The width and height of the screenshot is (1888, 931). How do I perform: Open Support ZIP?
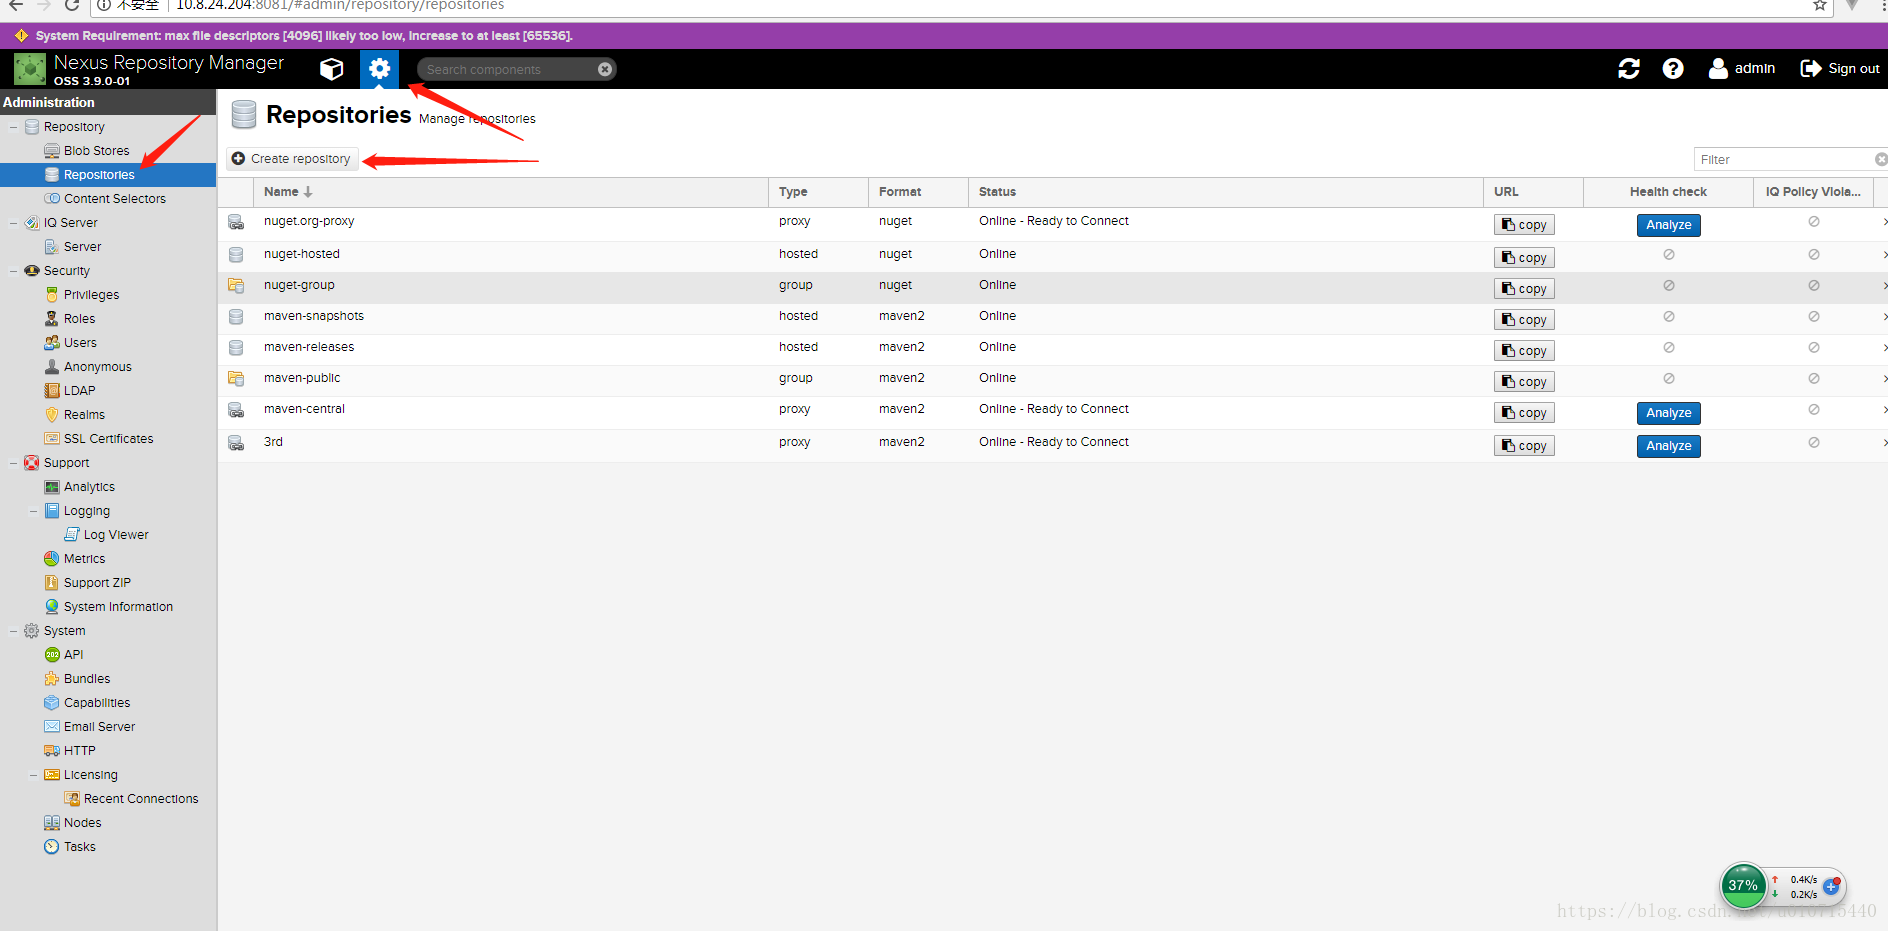click(97, 583)
